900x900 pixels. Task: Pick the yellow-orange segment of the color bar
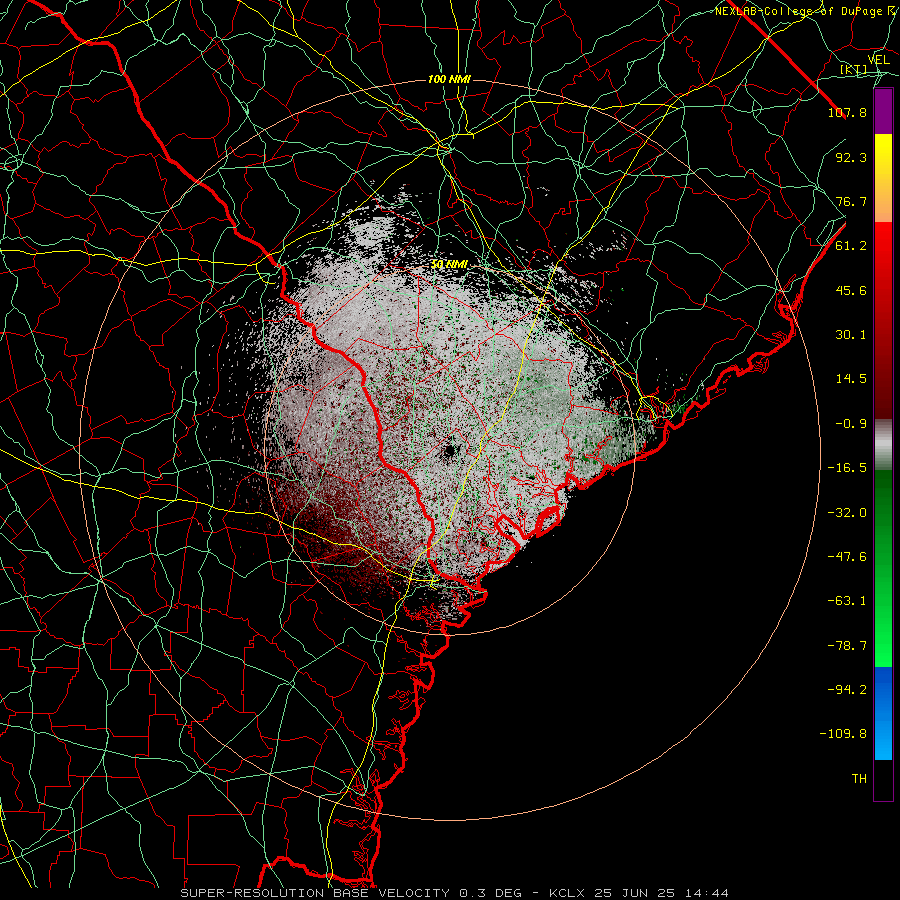883,178
